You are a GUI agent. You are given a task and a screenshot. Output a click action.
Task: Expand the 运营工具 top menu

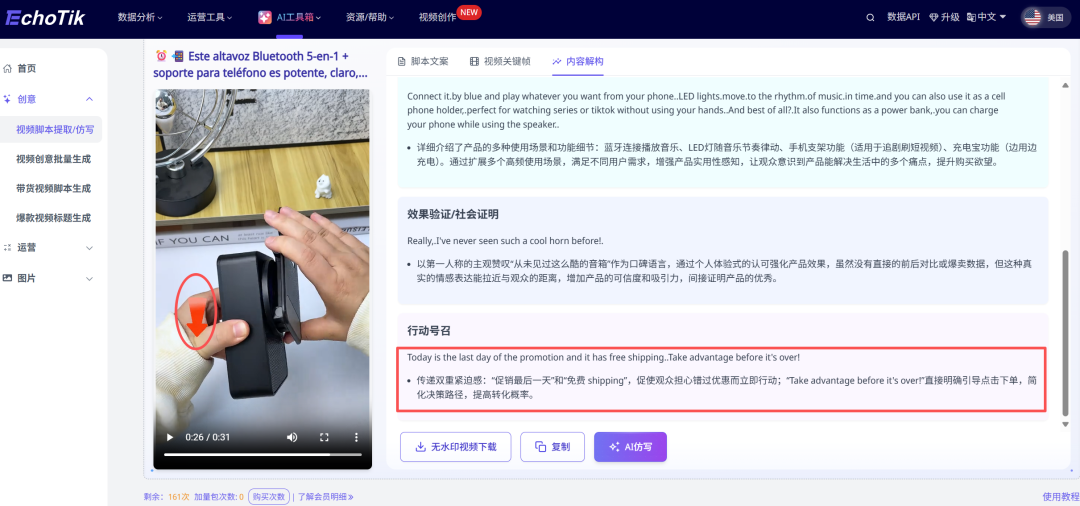pyautogui.click(x=213, y=17)
